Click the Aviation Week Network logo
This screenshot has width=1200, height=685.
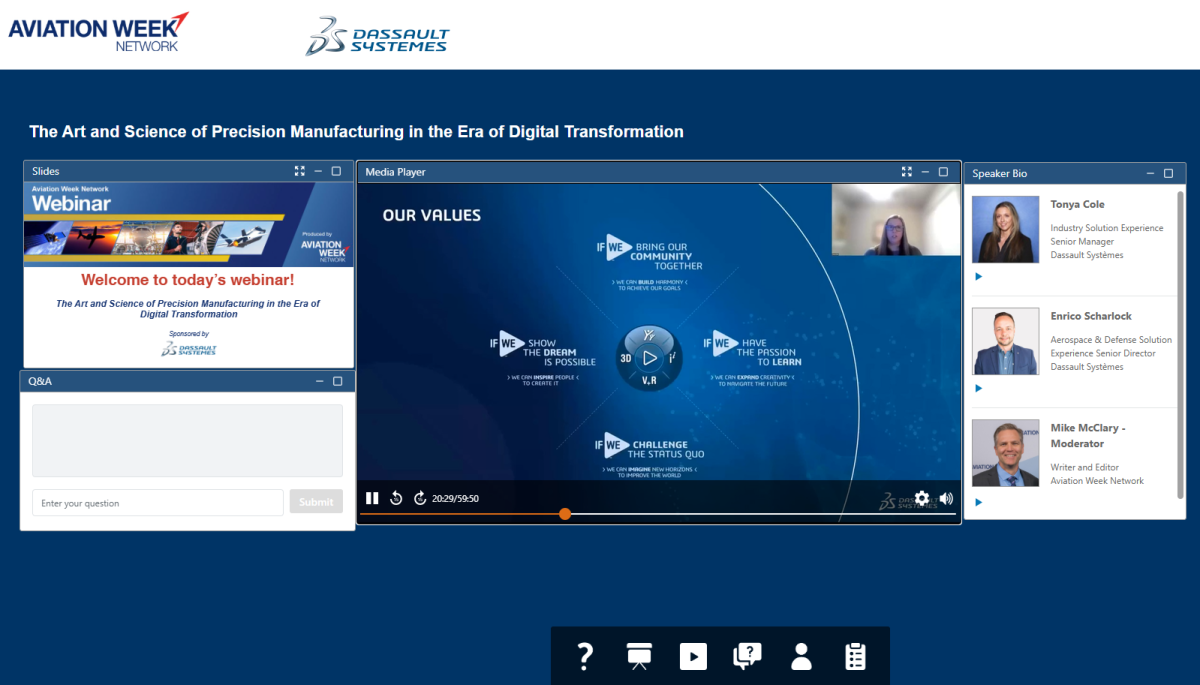tap(98, 32)
